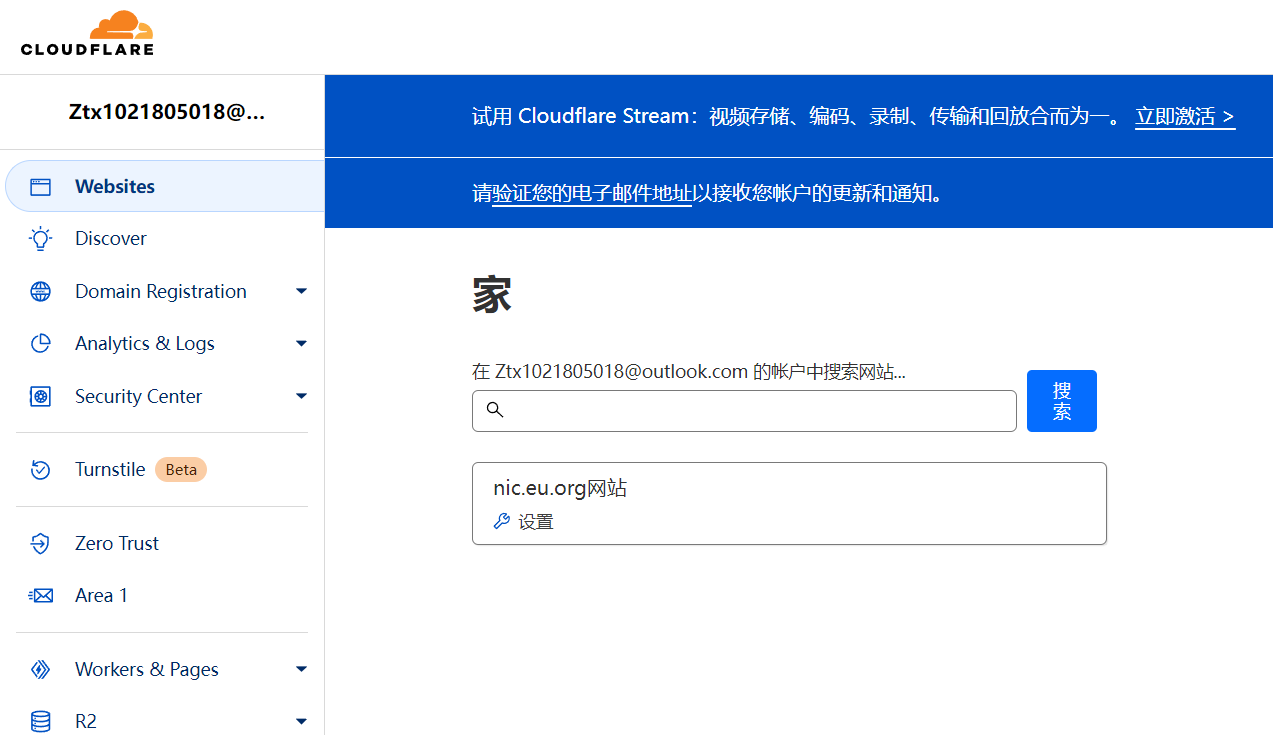Click the wrench icon beside 设置

(502, 521)
